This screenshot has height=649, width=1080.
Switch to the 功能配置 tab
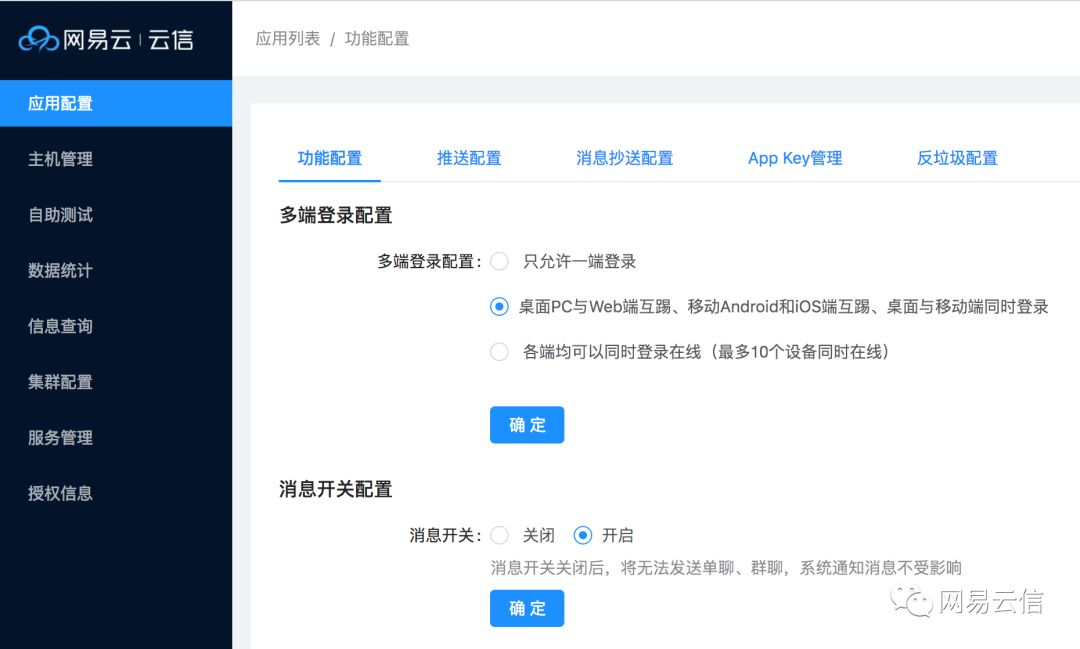(x=329, y=158)
